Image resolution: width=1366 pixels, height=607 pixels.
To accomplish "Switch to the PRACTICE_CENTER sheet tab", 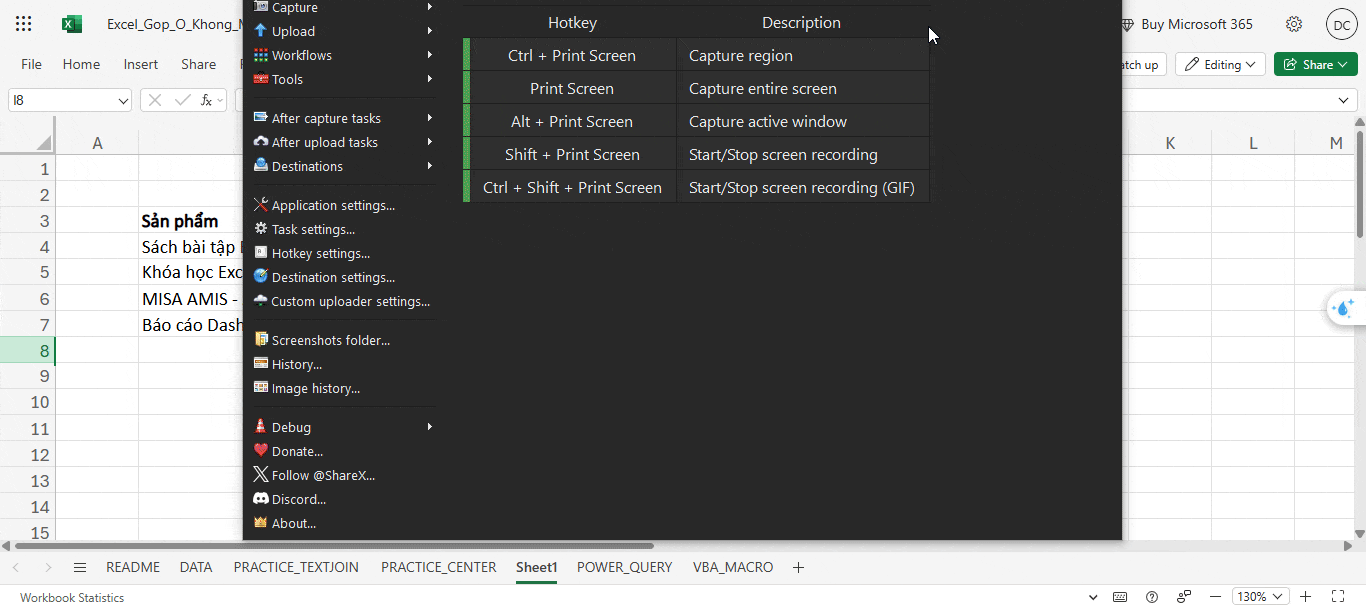I will pyautogui.click(x=439, y=567).
